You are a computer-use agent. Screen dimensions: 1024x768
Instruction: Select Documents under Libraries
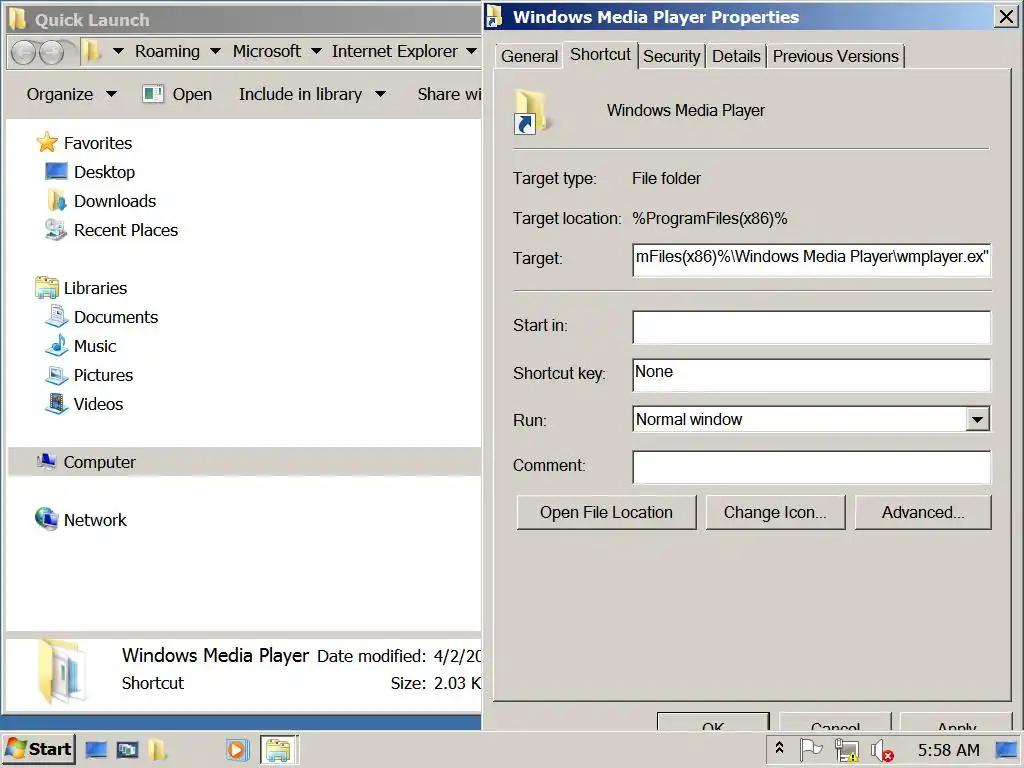[116, 317]
